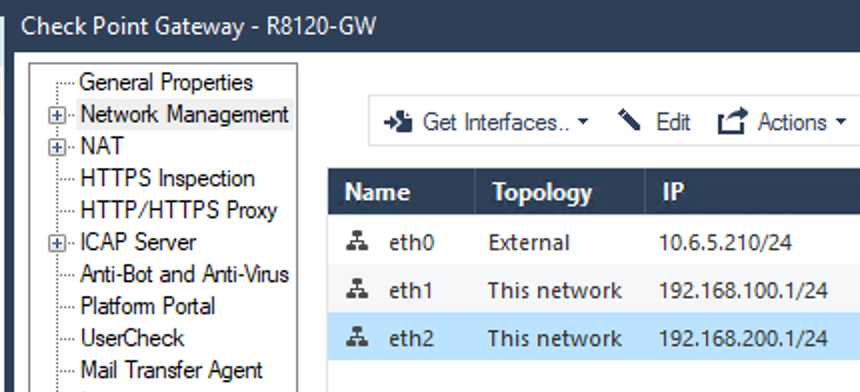The image size is (860, 392).
Task: Click the eth2 network interface icon
Action: [357, 336]
